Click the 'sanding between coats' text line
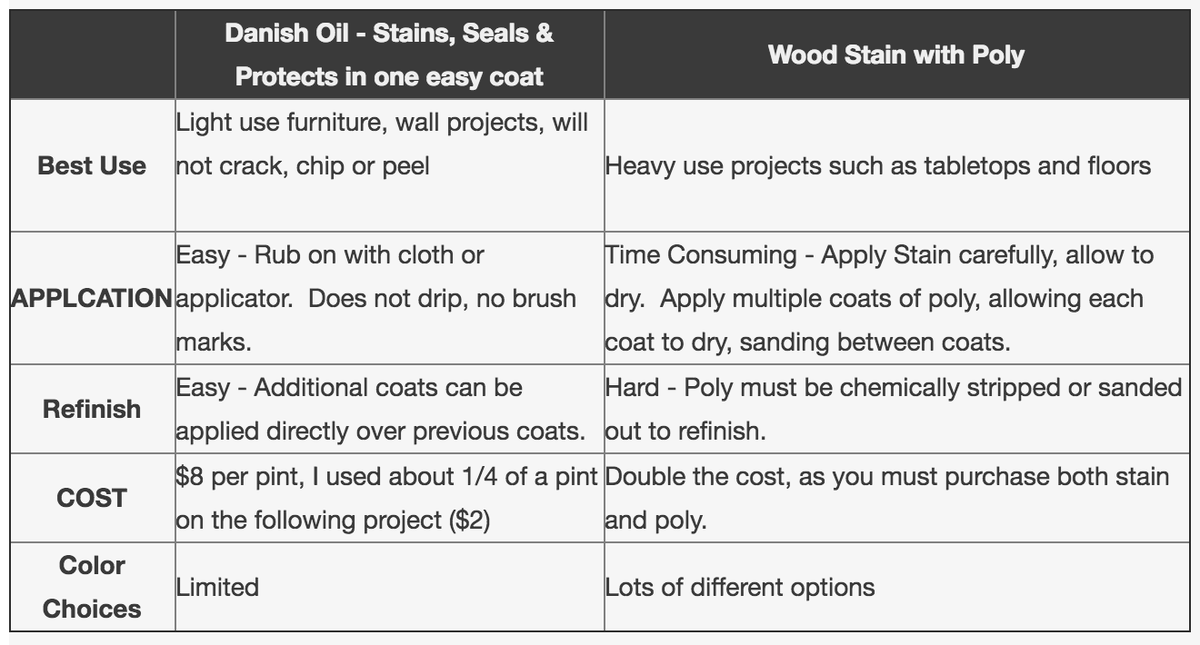This screenshot has height=645, width=1200. click(x=808, y=342)
